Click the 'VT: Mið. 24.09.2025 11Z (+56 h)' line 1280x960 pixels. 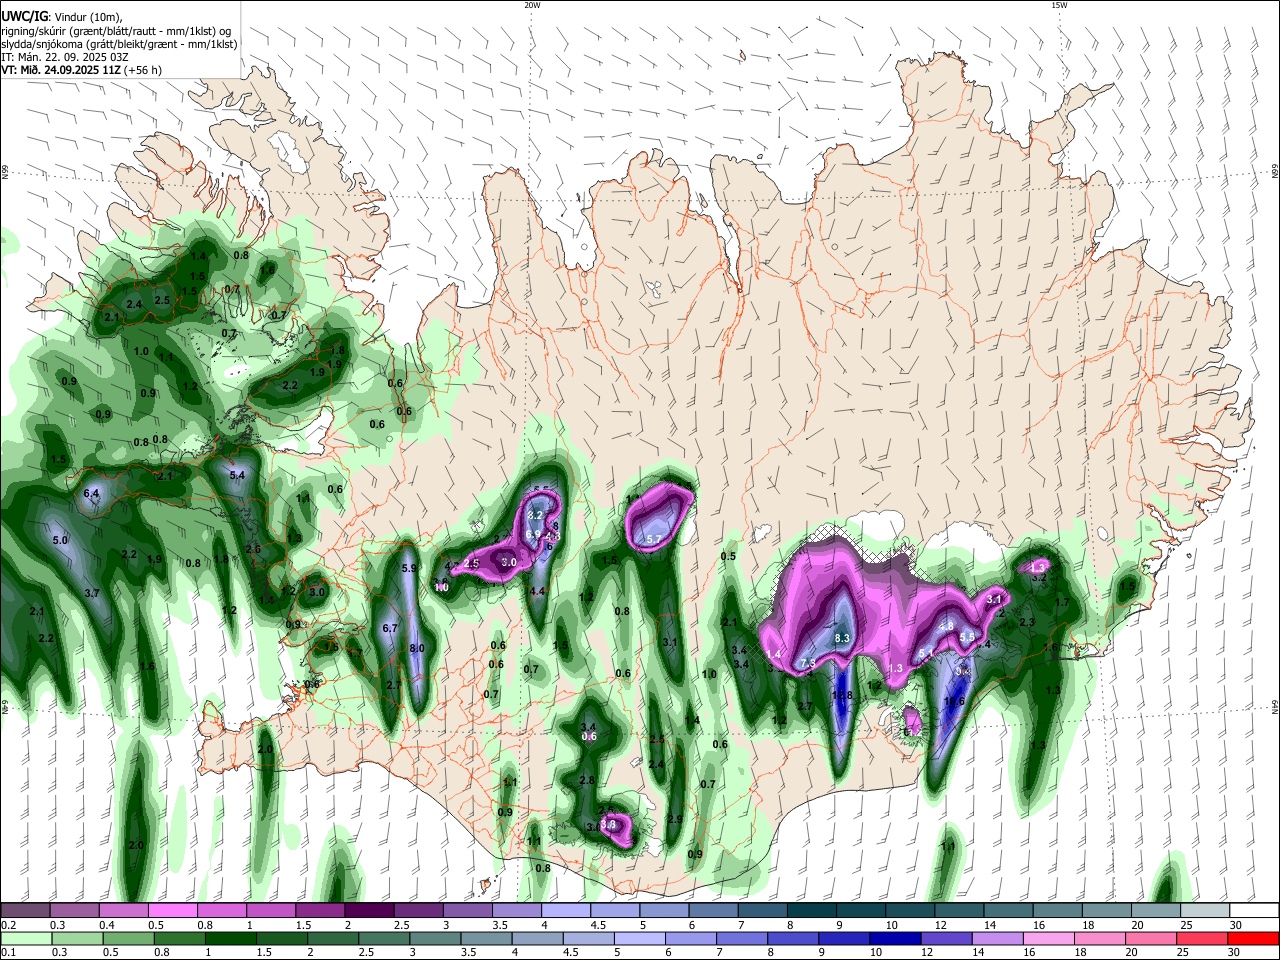click(82, 70)
